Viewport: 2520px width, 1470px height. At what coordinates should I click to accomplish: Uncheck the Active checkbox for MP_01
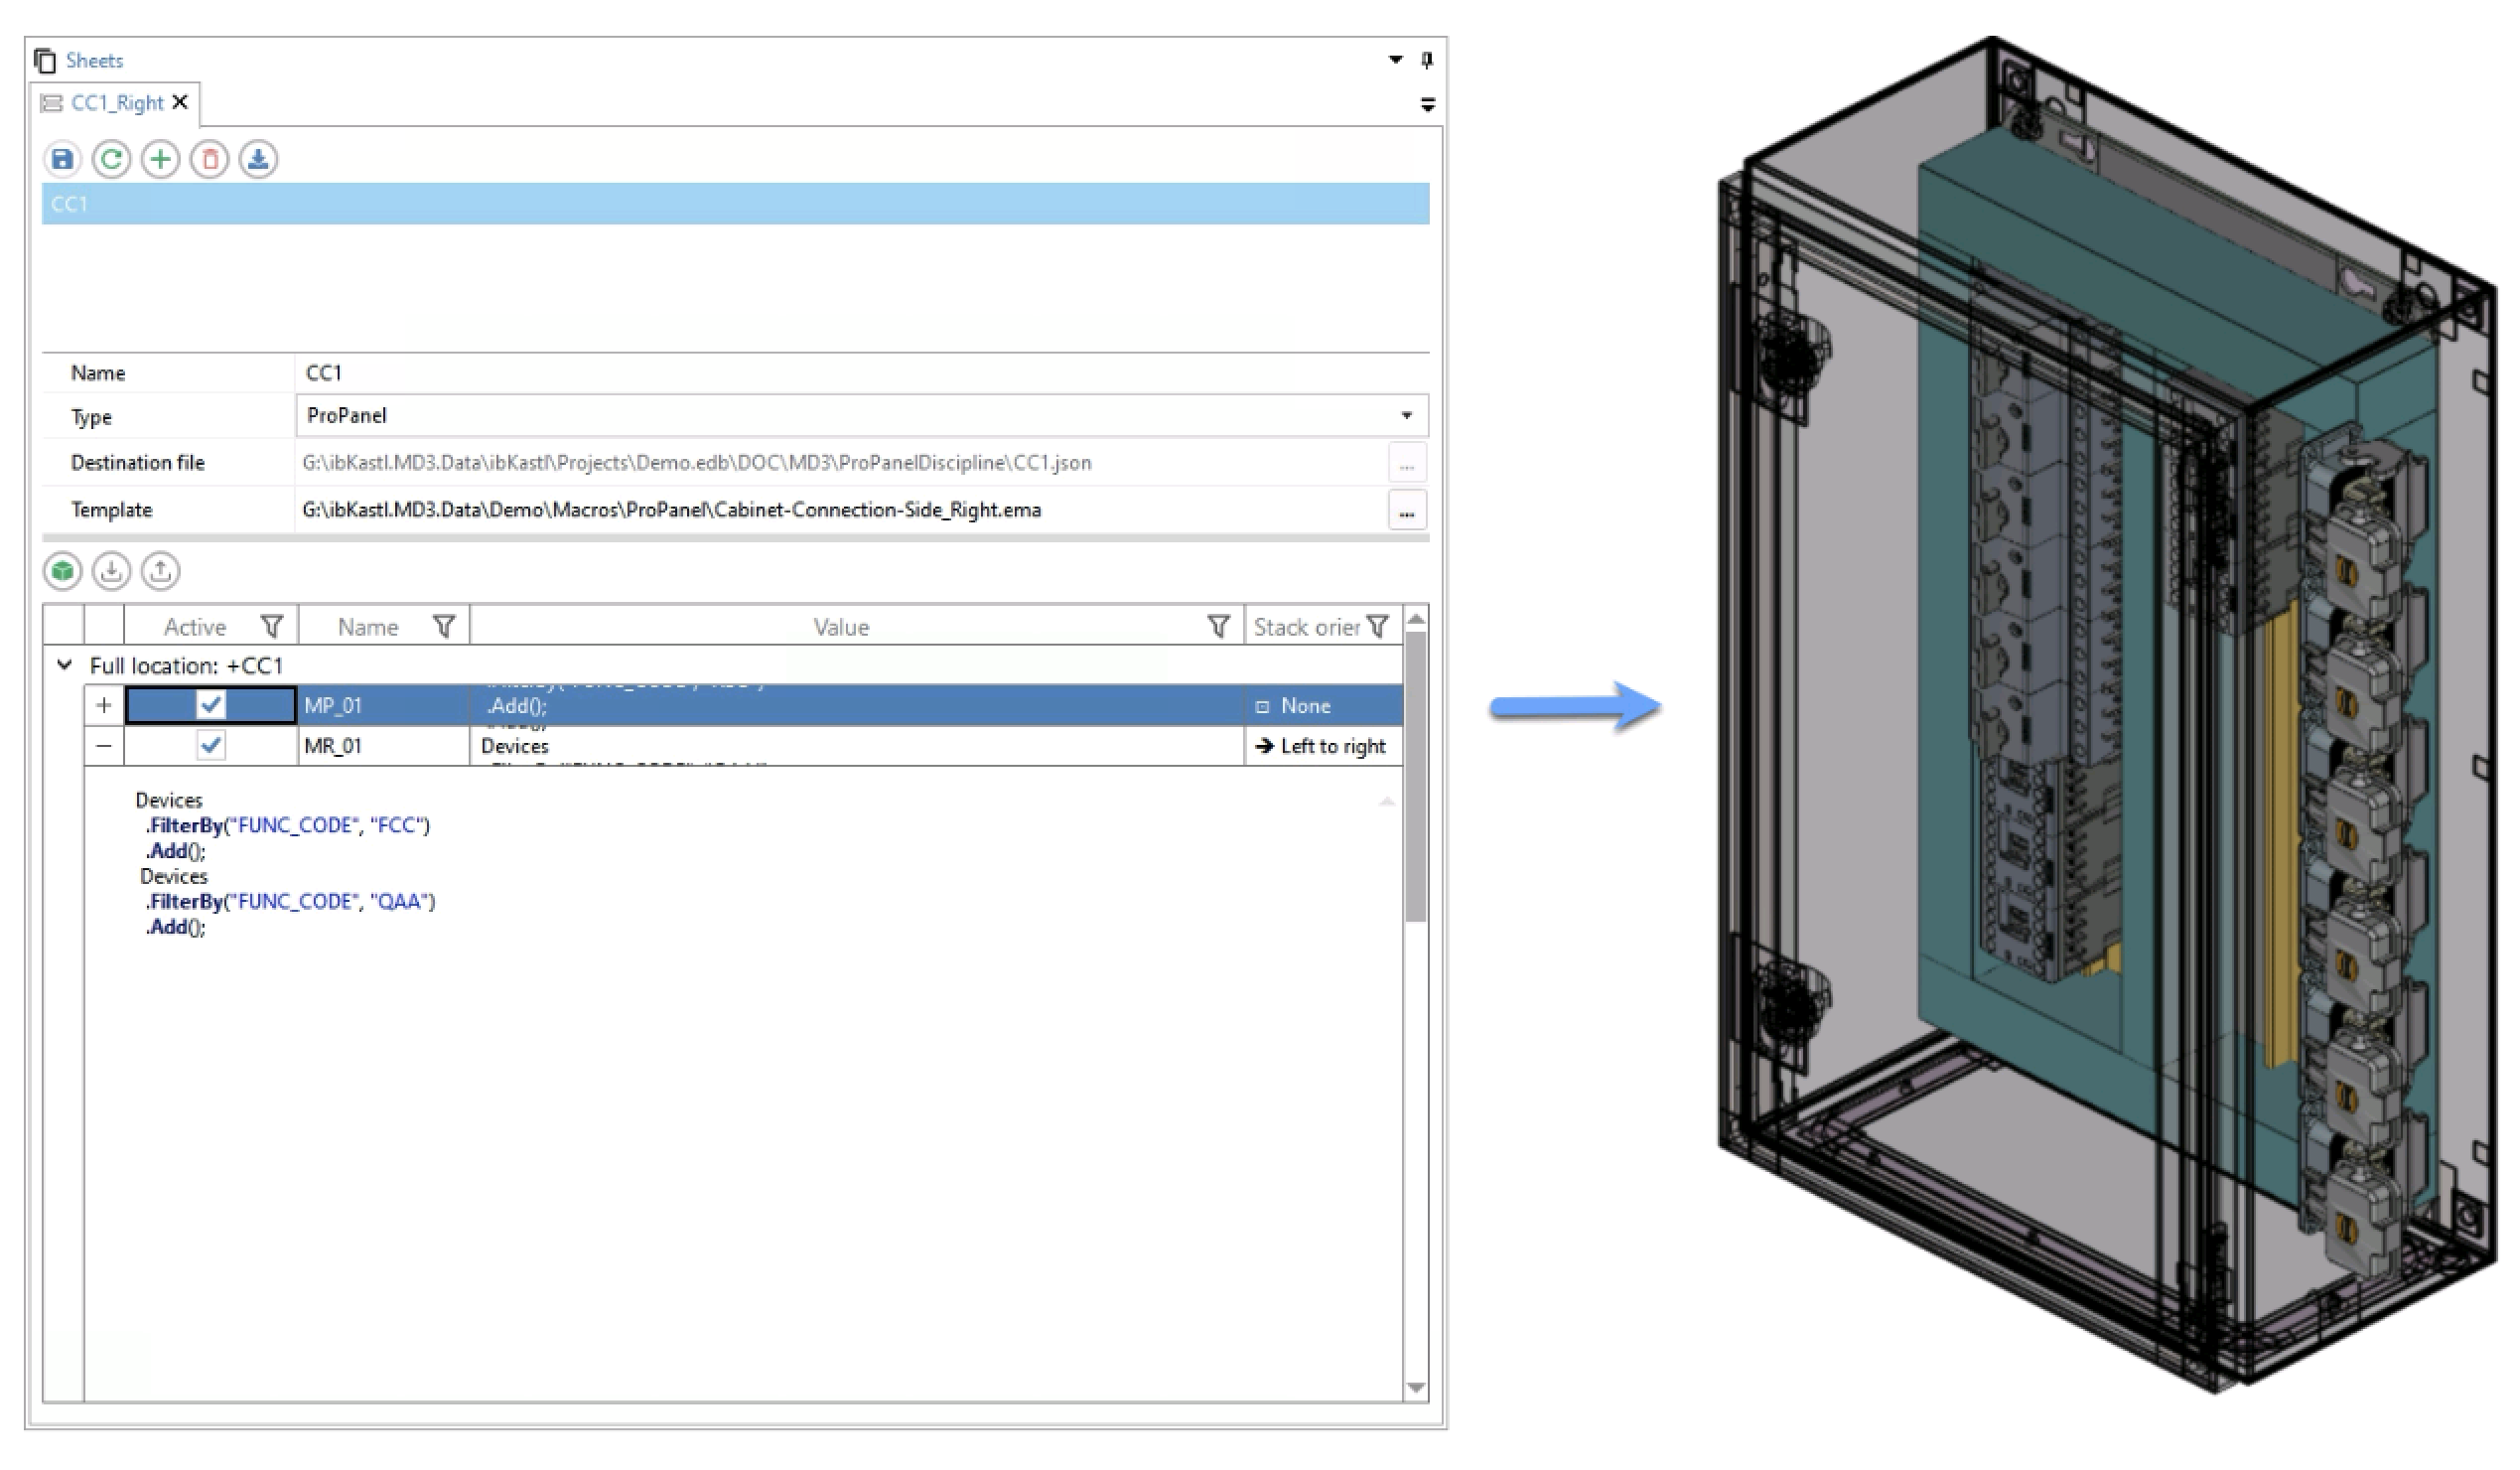[211, 705]
